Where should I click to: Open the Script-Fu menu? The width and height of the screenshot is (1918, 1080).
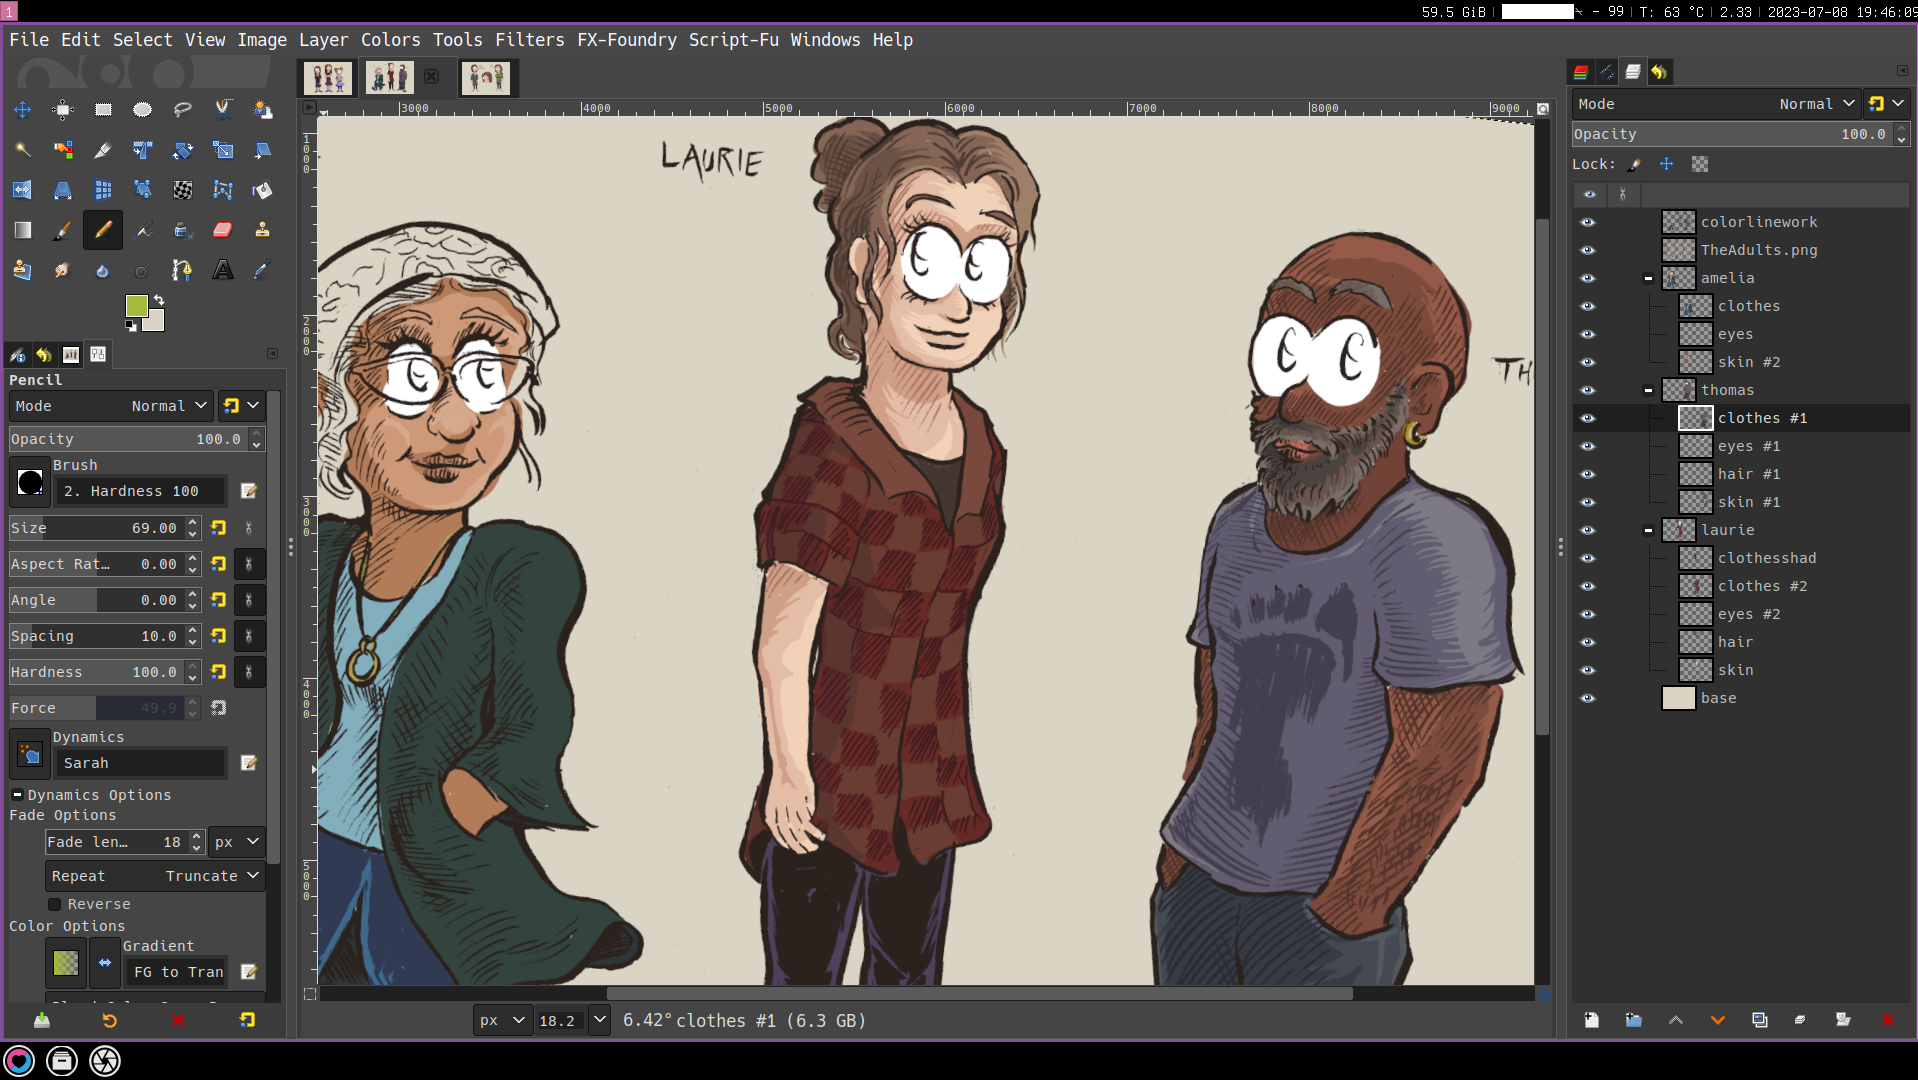(x=733, y=40)
